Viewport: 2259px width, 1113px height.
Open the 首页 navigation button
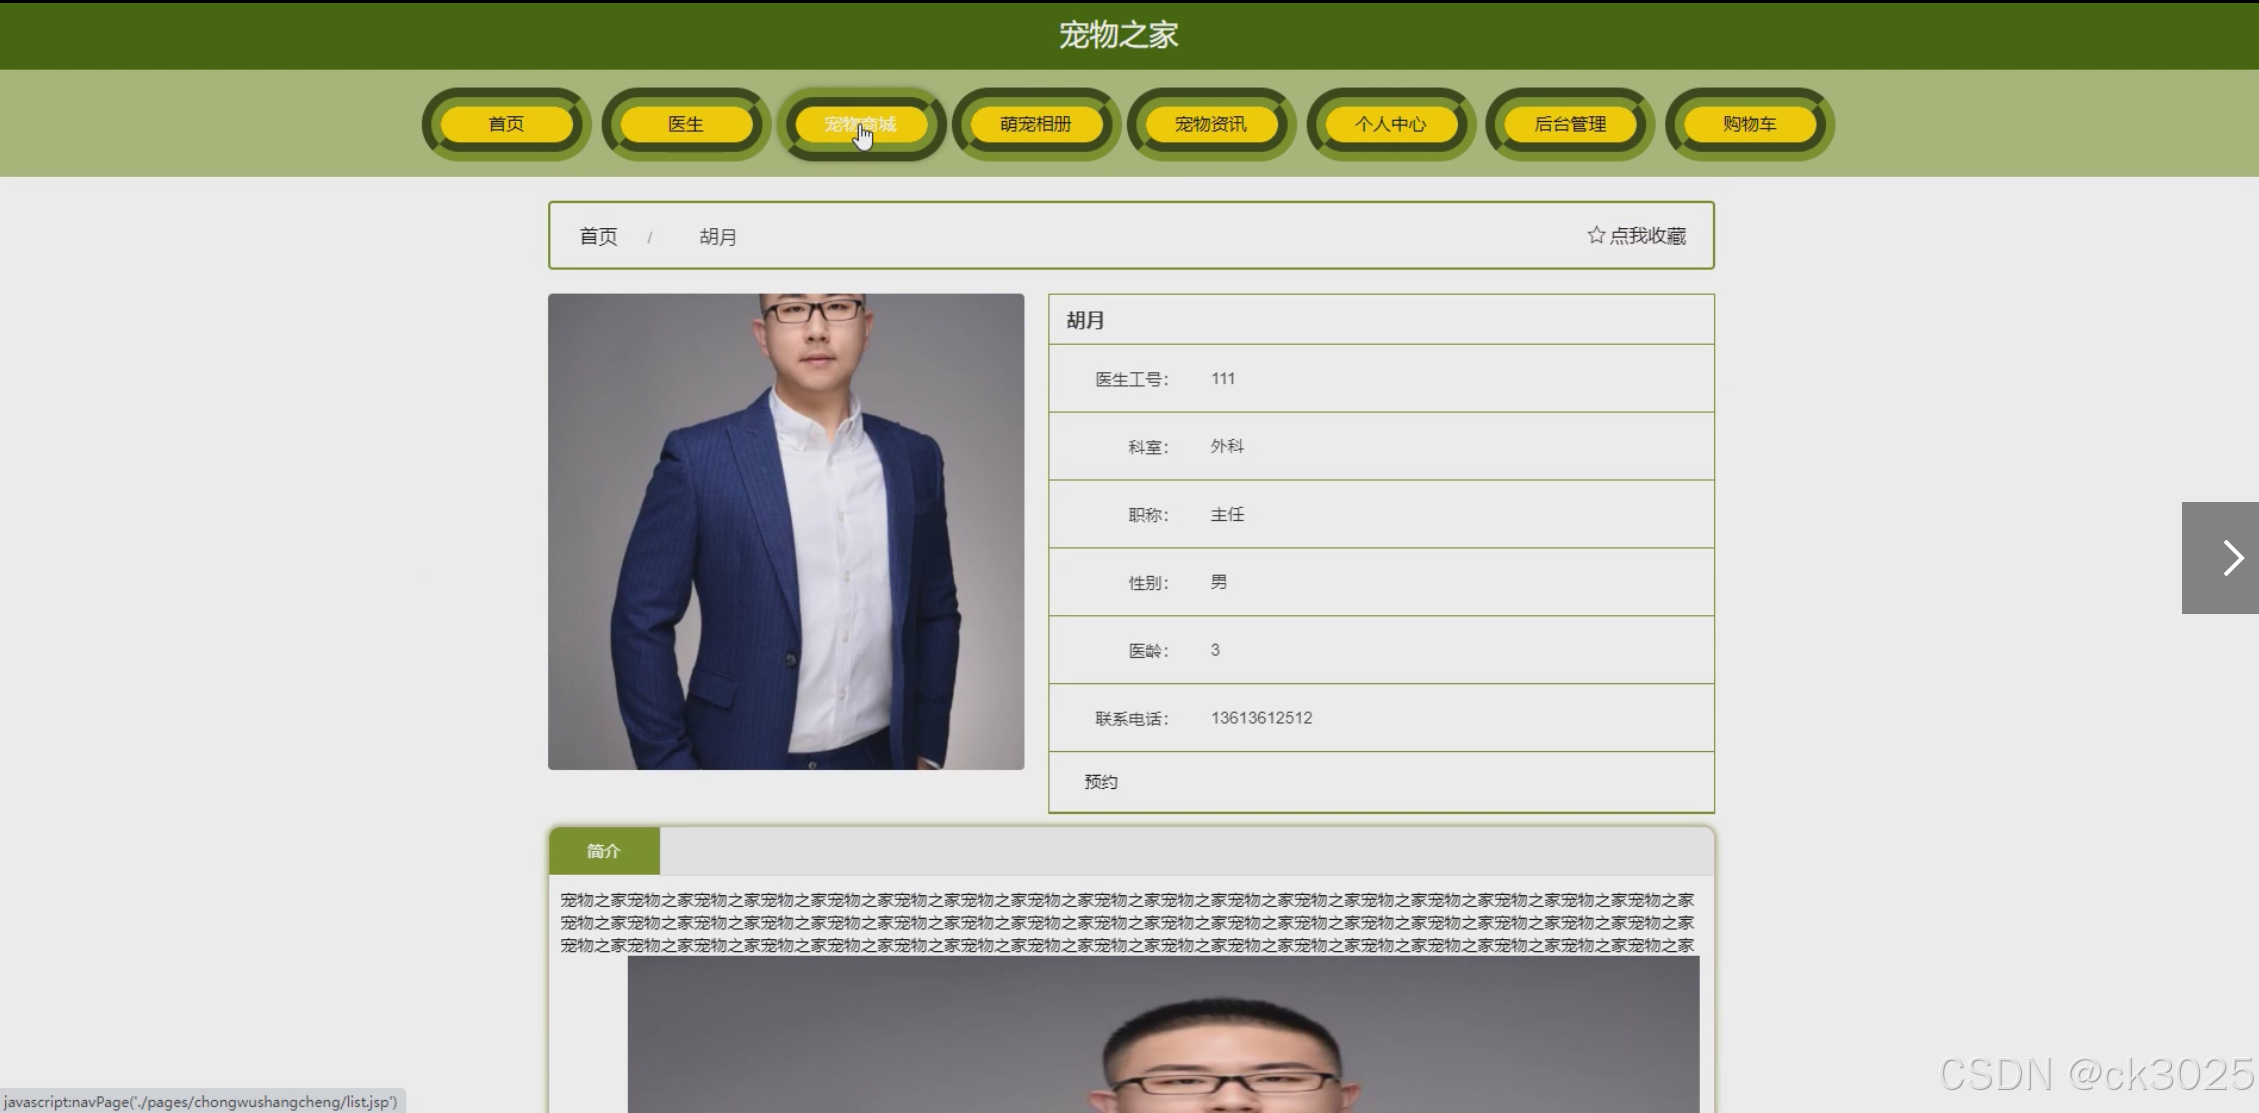tap(506, 124)
